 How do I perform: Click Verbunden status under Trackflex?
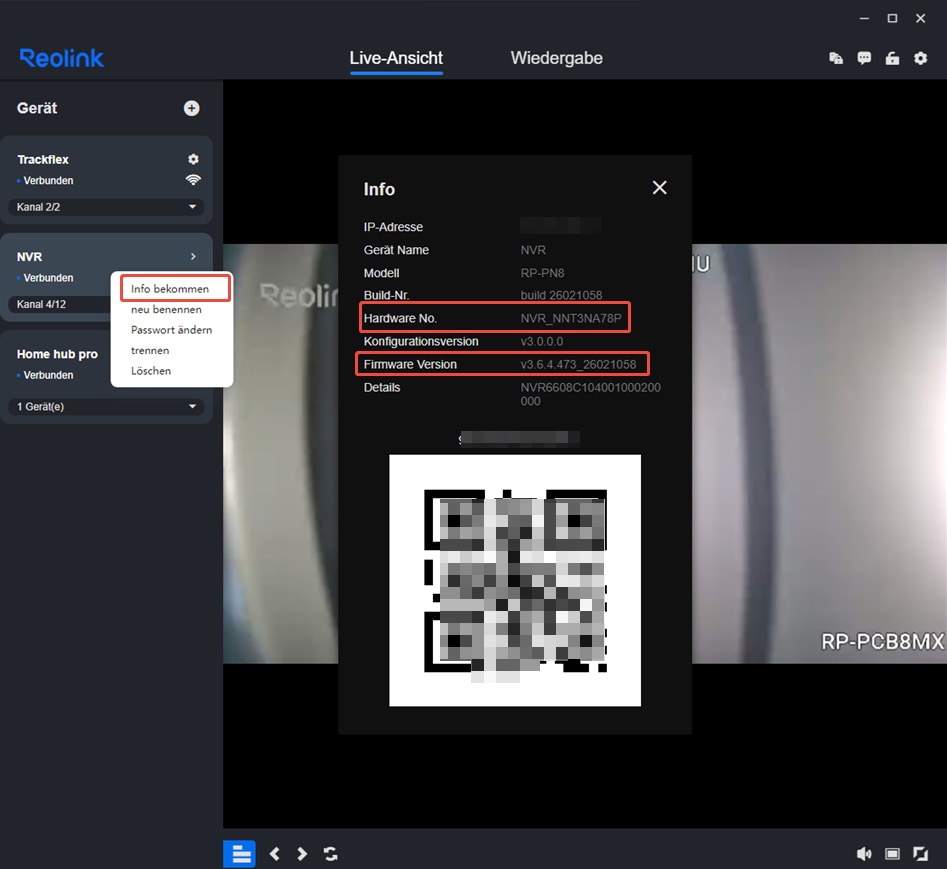click(48, 181)
